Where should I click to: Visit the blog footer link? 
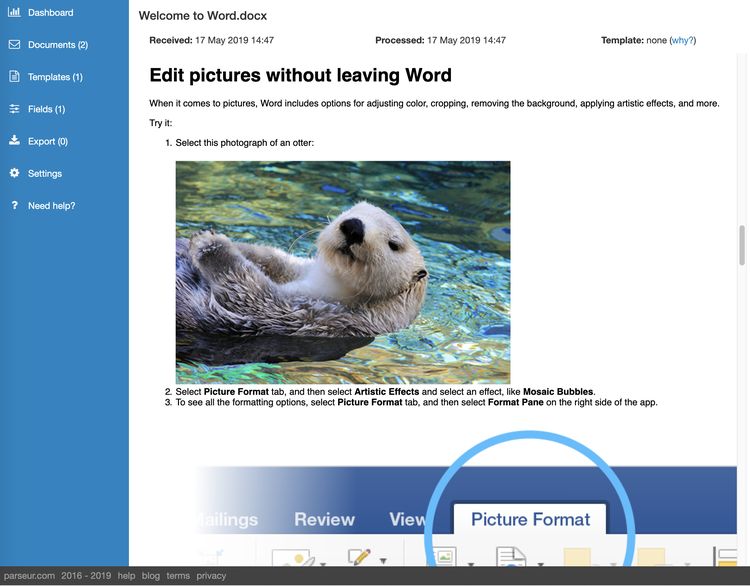tap(151, 575)
